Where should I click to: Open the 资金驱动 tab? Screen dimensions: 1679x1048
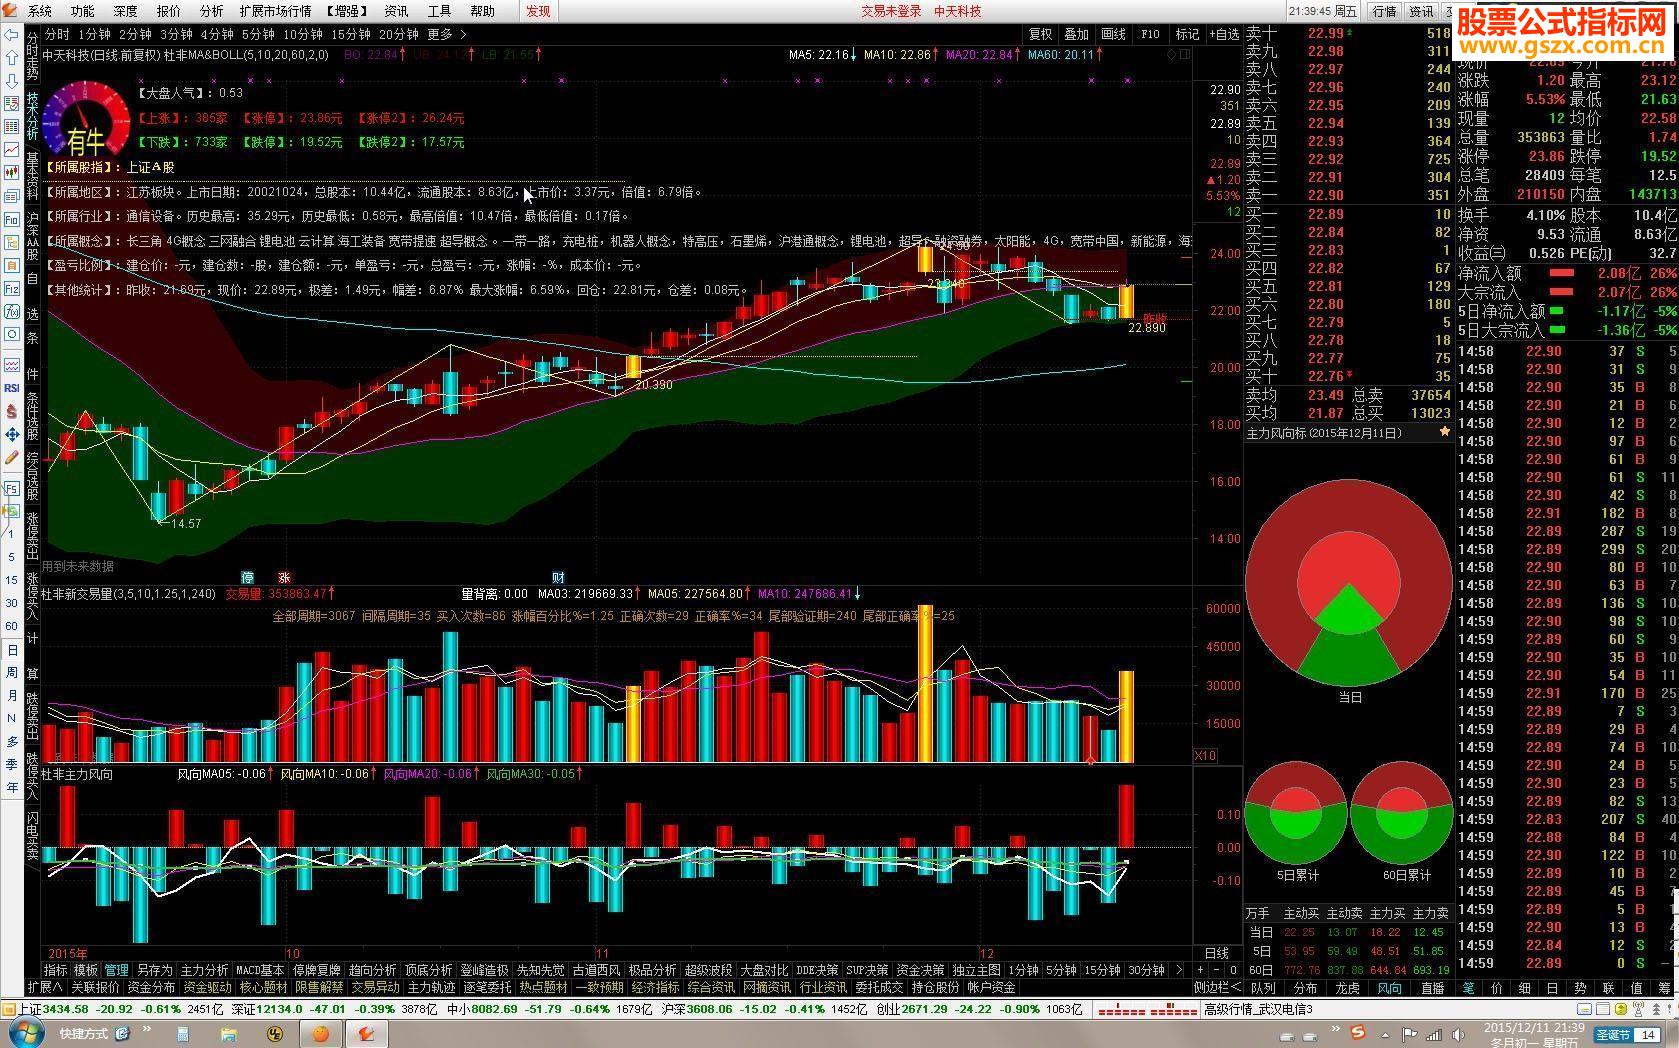pyautogui.click(x=207, y=987)
